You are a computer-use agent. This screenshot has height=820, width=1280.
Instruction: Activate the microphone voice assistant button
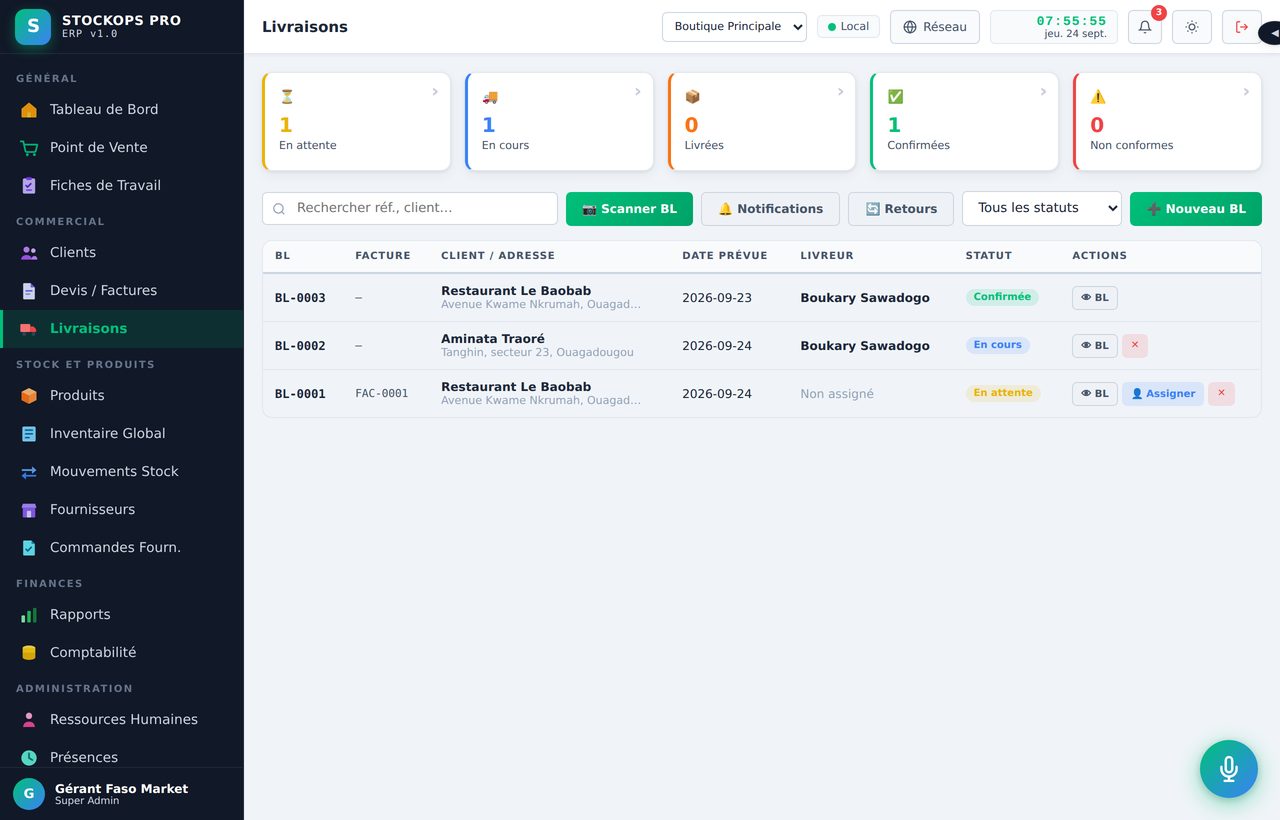pyautogui.click(x=1229, y=769)
